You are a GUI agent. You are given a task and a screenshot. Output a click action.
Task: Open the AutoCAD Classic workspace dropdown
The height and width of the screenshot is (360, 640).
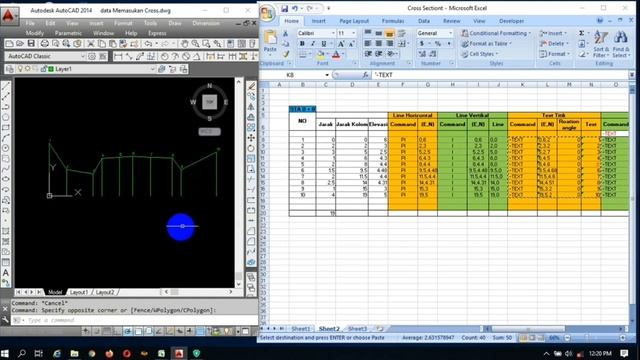(x=83, y=56)
